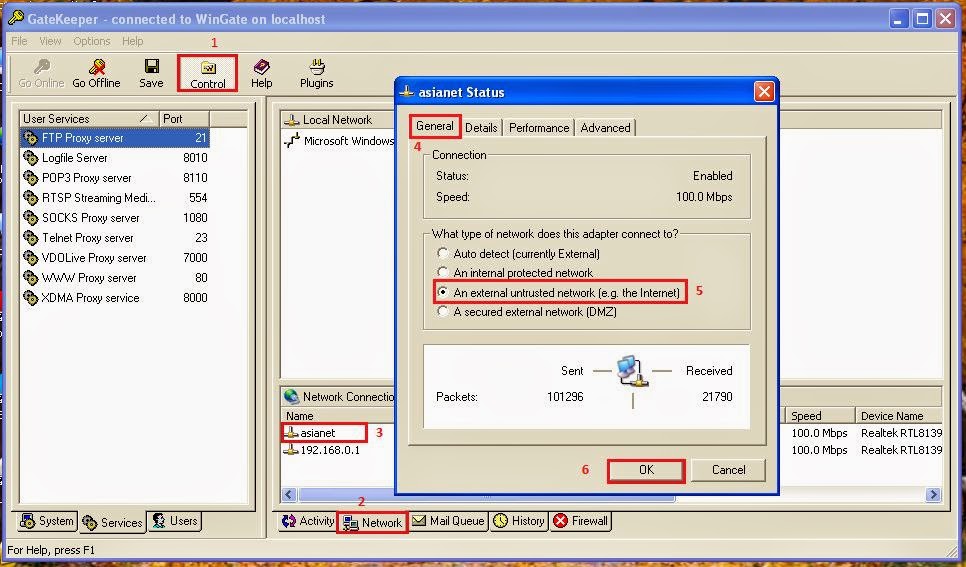
Task: Click the asianet Status title bar icon
Action: click(407, 92)
